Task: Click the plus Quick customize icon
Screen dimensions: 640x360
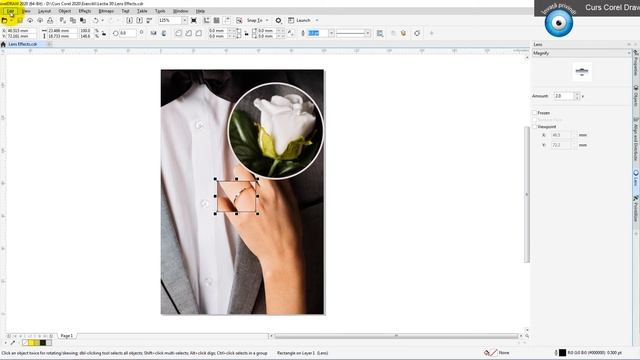Action: click(431, 33)
